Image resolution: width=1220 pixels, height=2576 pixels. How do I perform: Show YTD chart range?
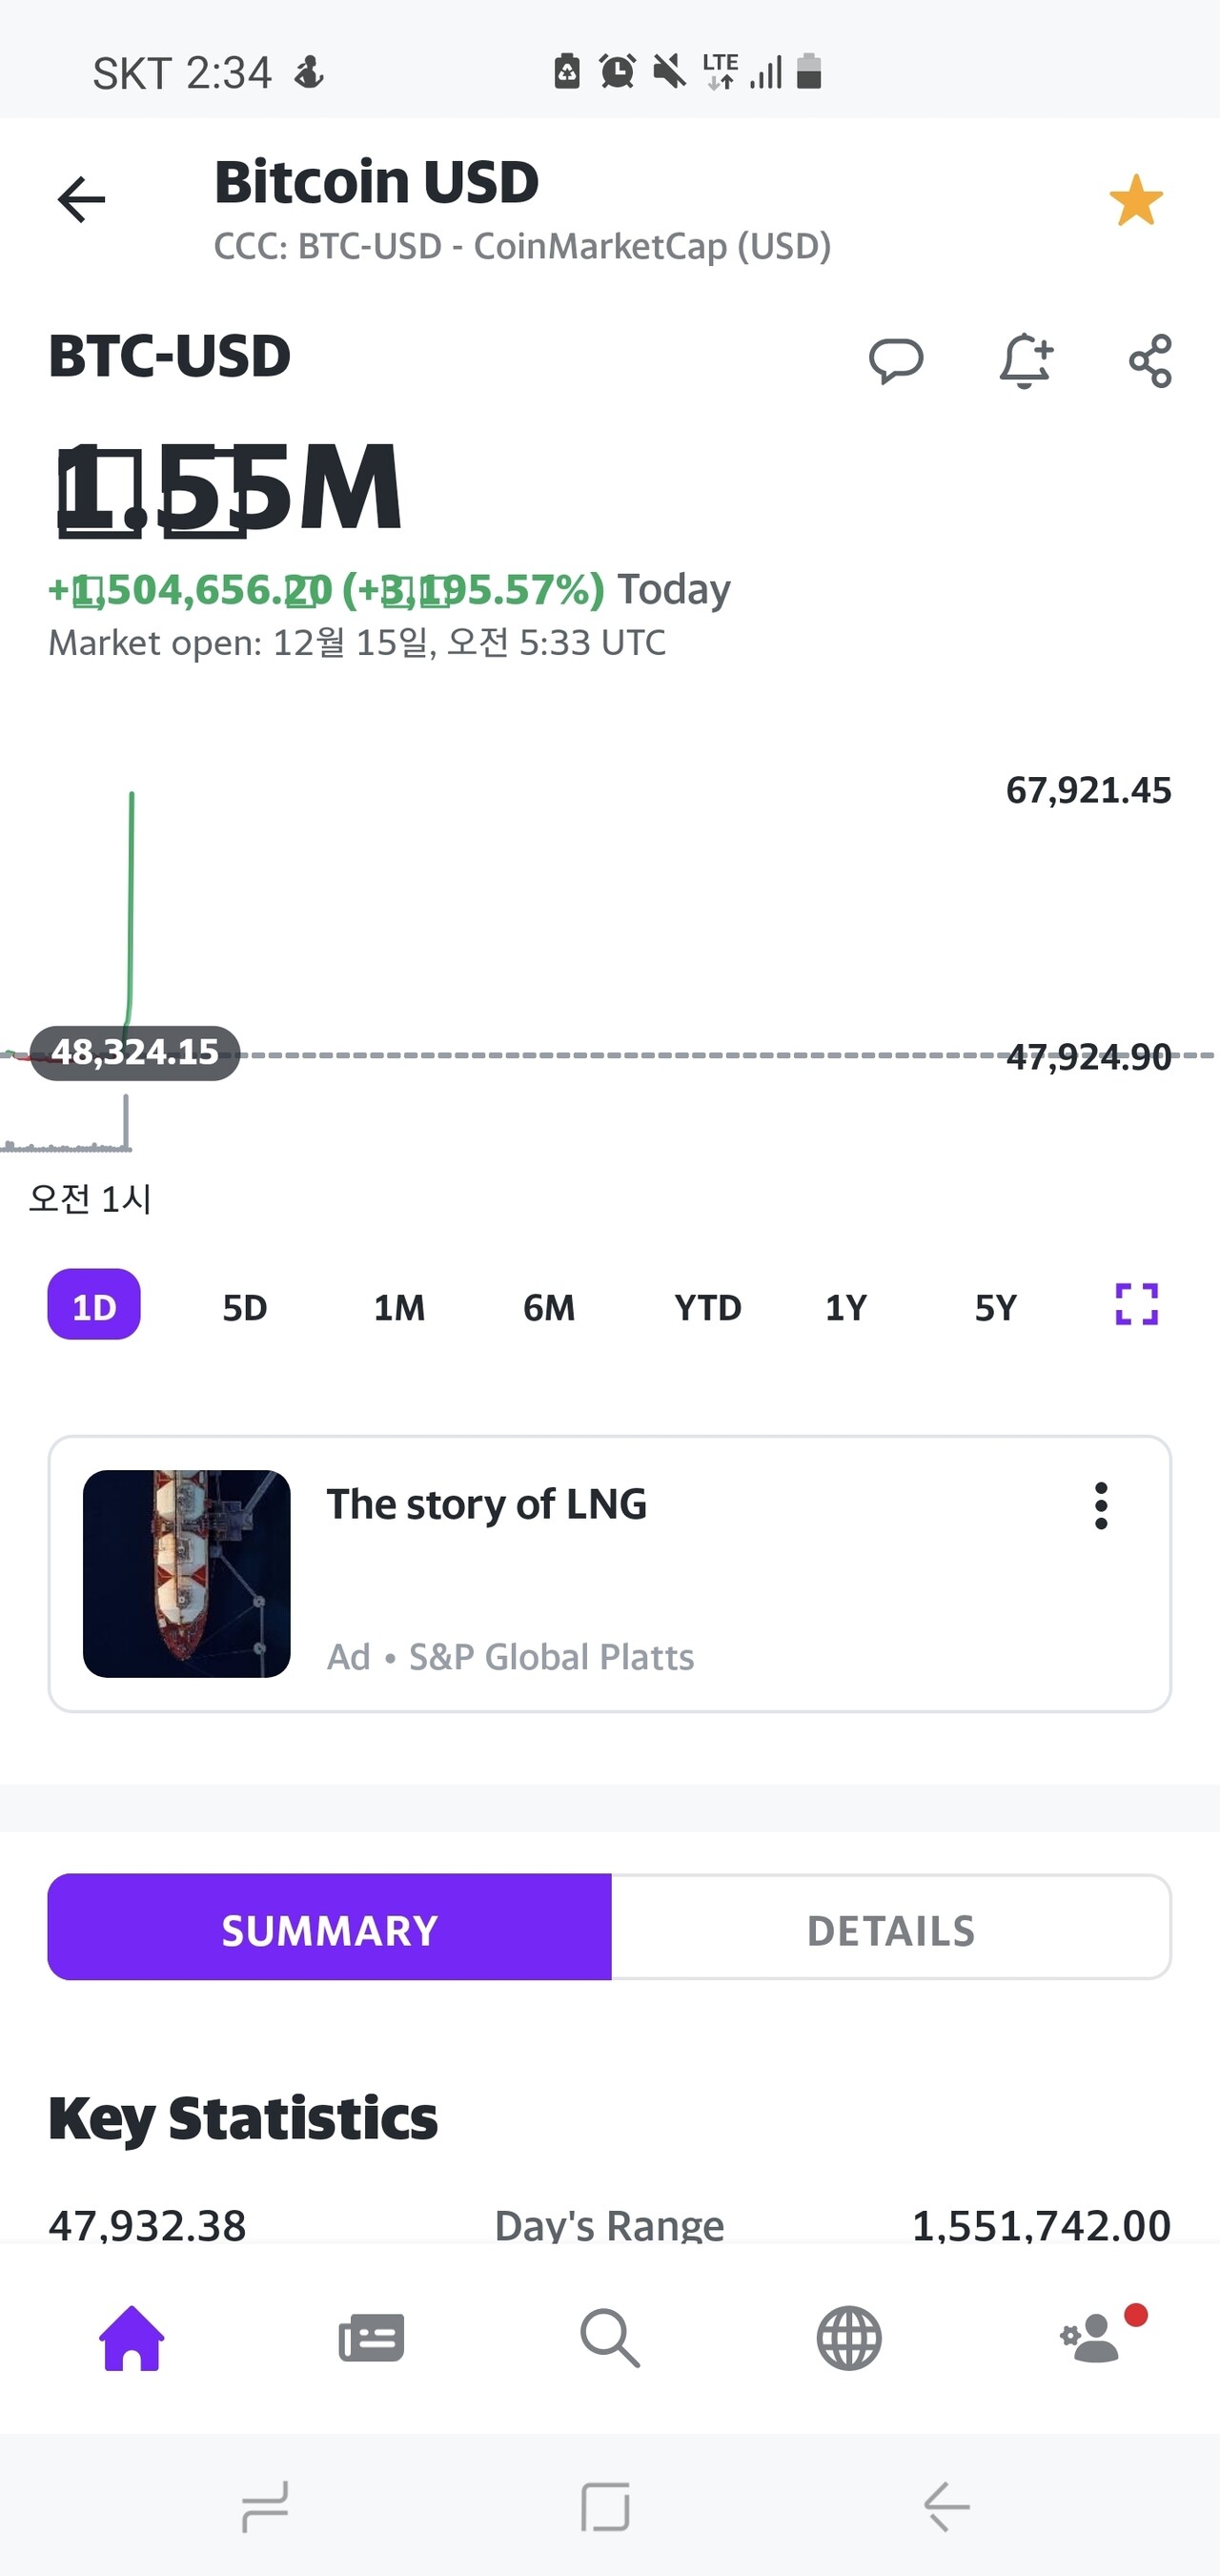click(707, 1307)
